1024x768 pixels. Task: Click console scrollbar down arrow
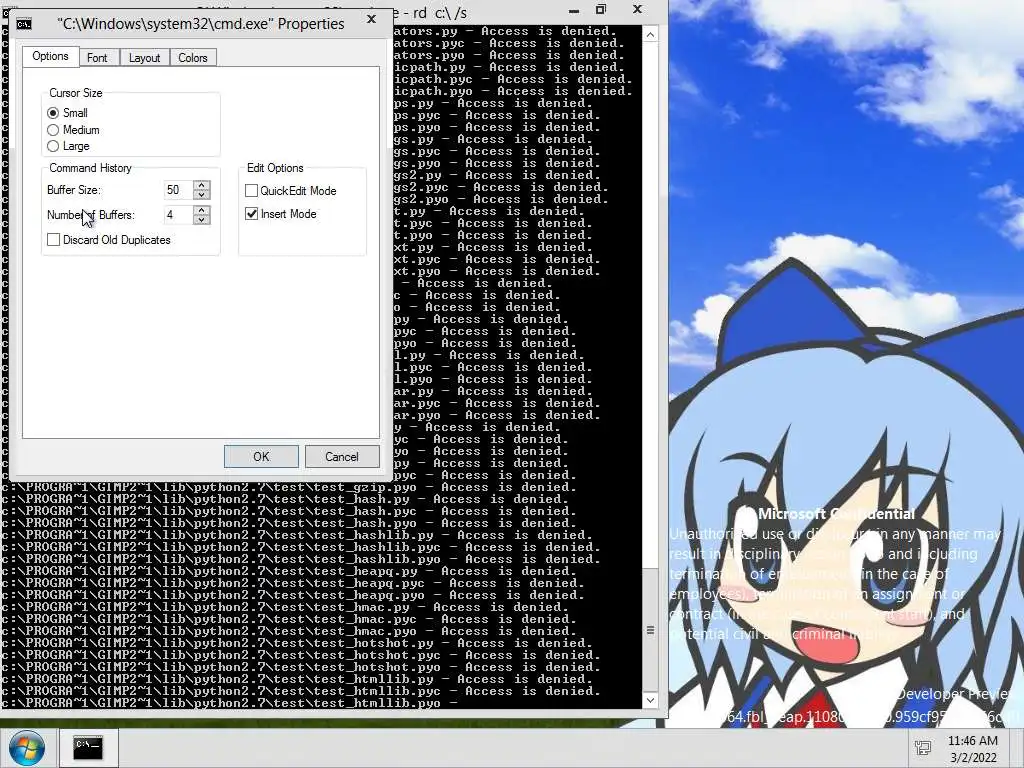[650, 700]
